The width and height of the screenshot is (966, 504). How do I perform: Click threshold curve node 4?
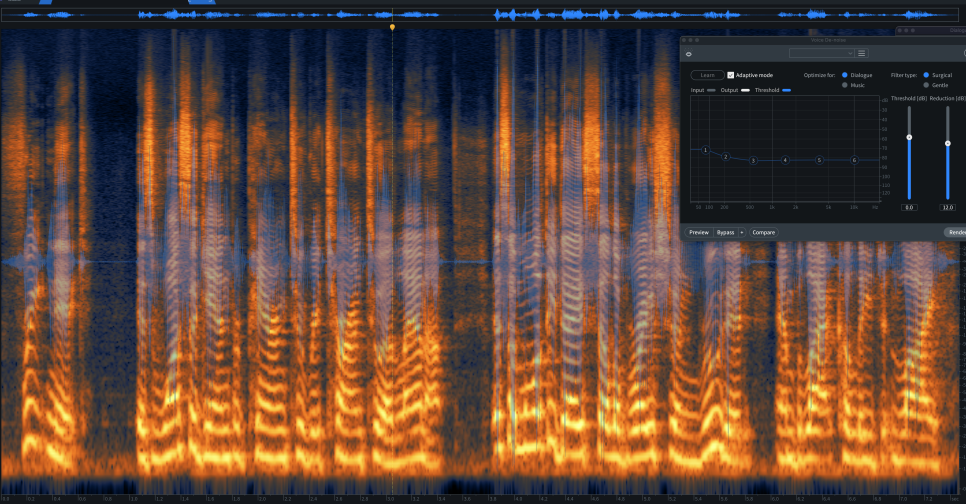[x=785, y=160]
